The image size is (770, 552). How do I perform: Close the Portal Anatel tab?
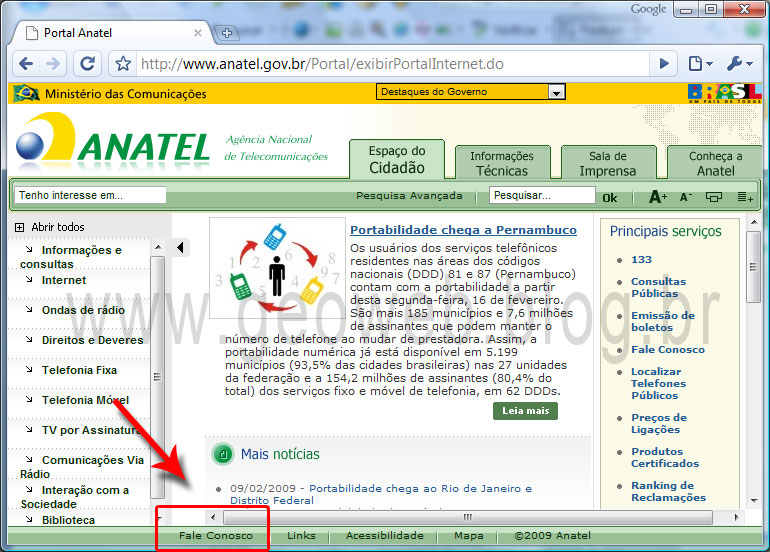point(197,33)
